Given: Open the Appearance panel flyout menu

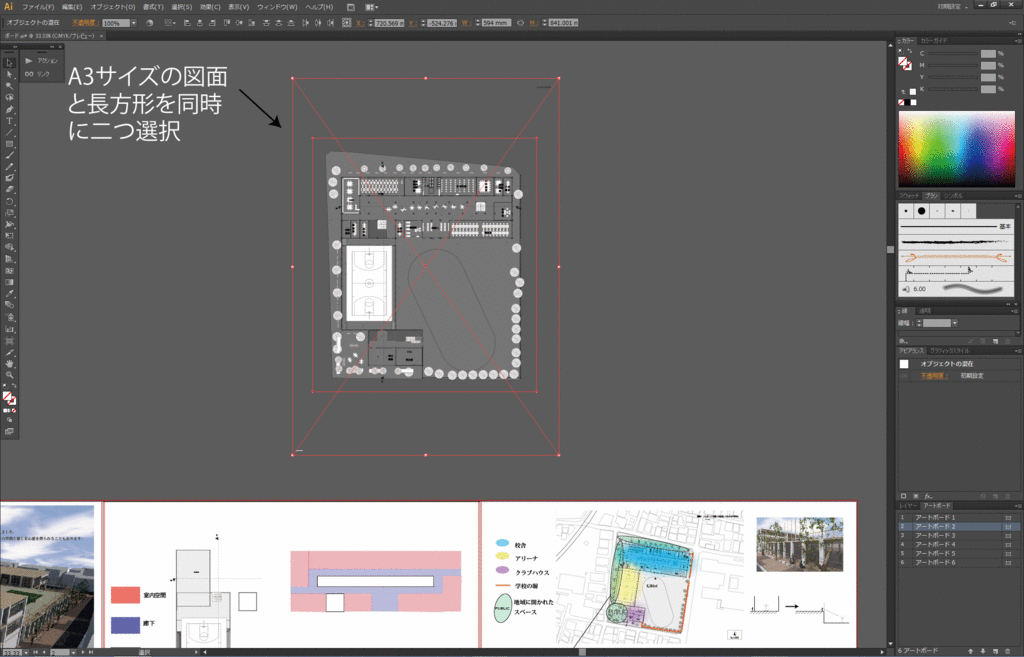Looking at the screenshot, I should (x=1018, y=350).
